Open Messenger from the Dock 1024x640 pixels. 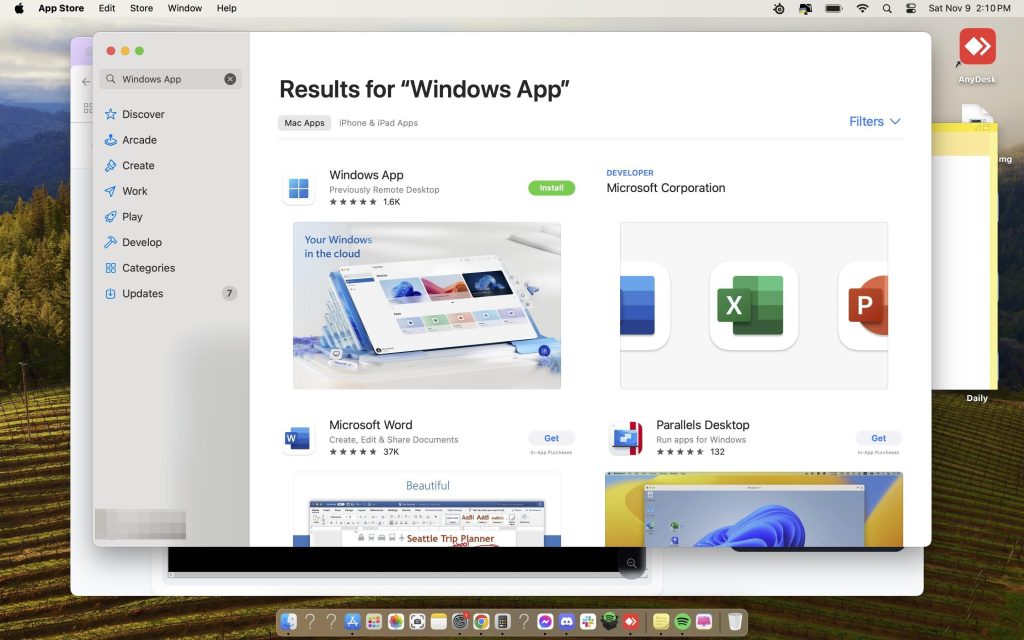(x=545, y=621)
